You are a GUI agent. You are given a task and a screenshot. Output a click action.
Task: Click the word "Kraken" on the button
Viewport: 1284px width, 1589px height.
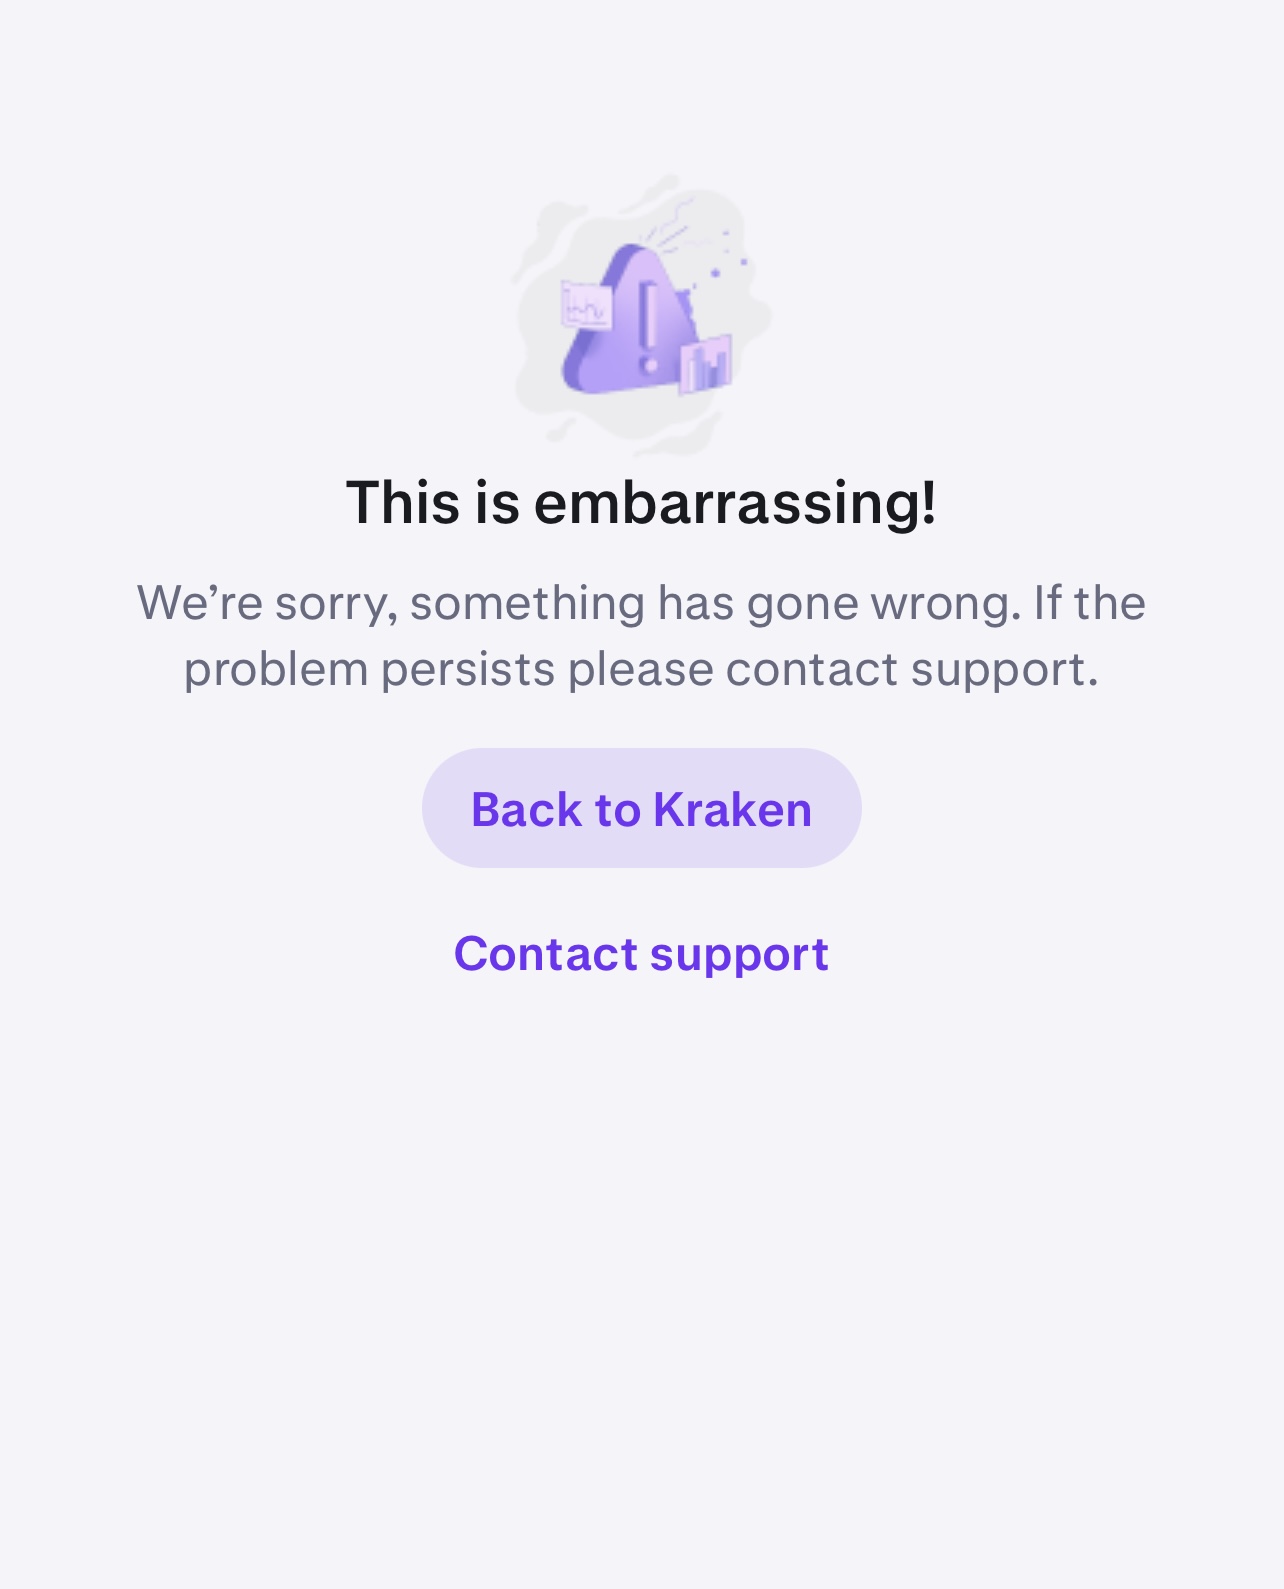(x=733, y=809)
